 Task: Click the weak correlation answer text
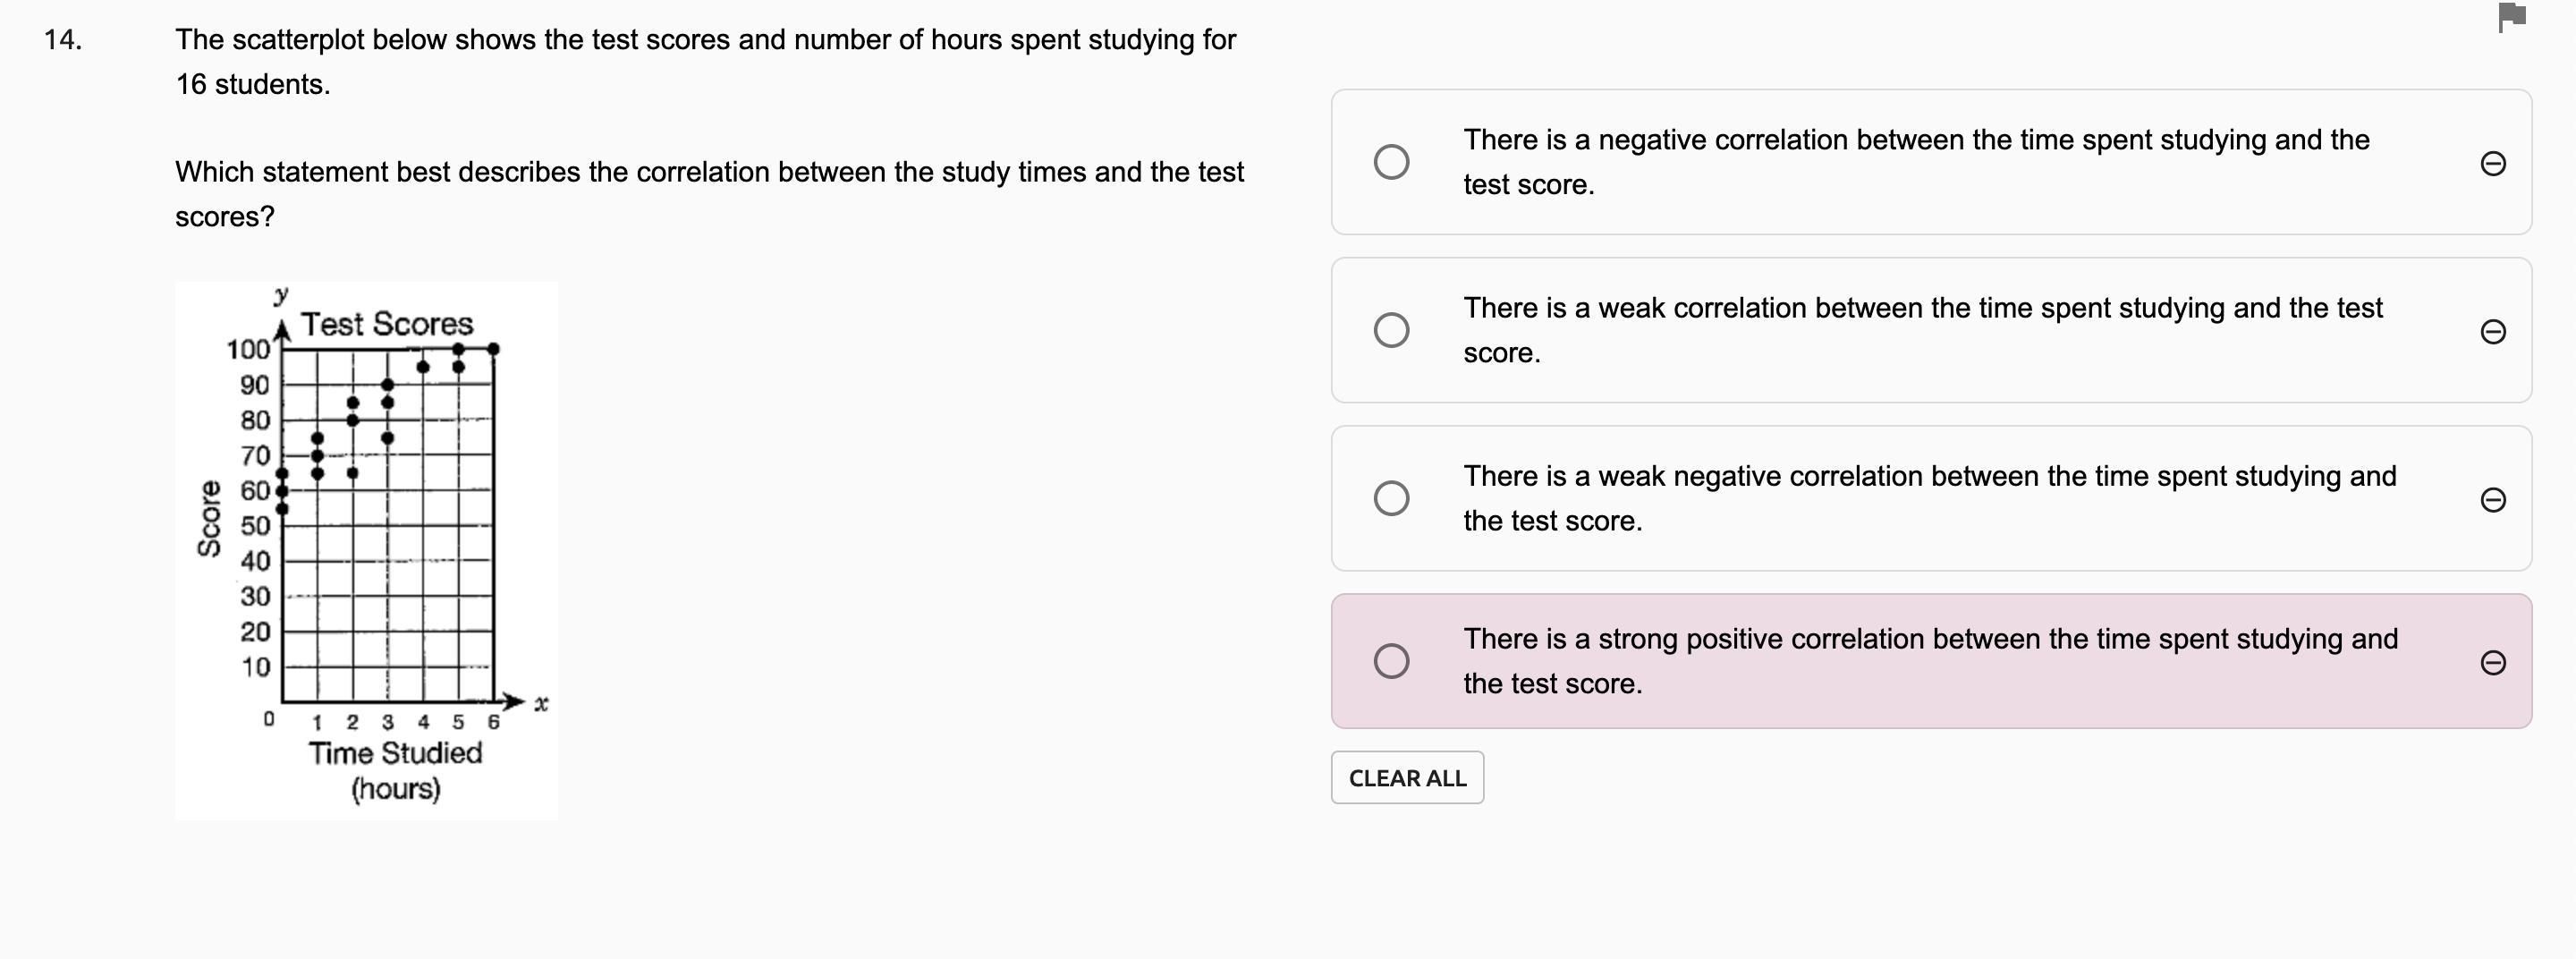tap(1922, 330)
